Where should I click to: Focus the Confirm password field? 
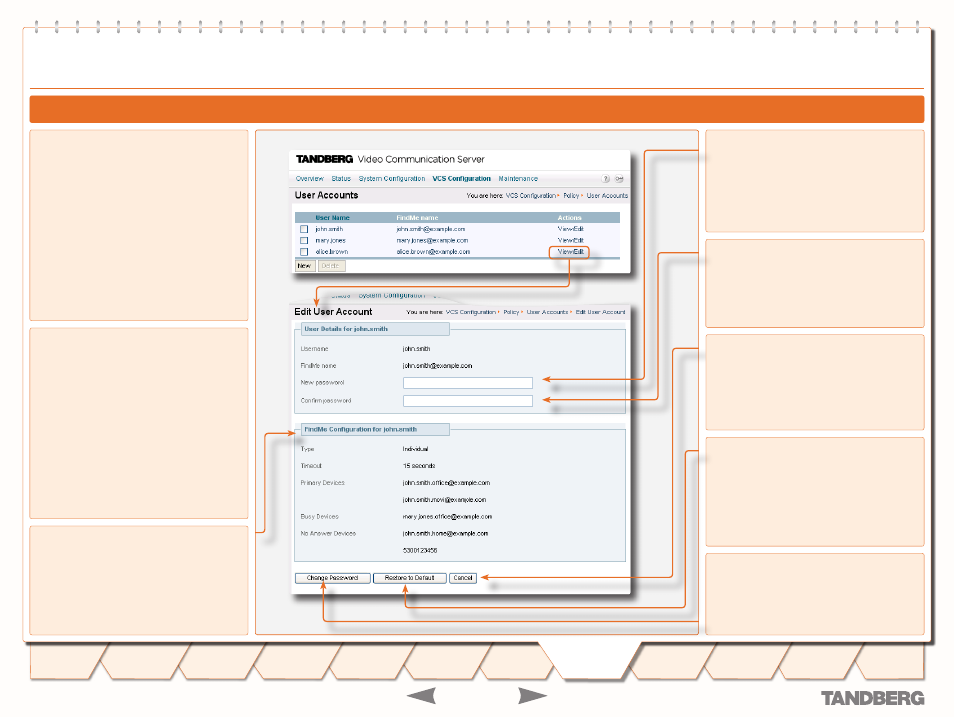[467, 401]
